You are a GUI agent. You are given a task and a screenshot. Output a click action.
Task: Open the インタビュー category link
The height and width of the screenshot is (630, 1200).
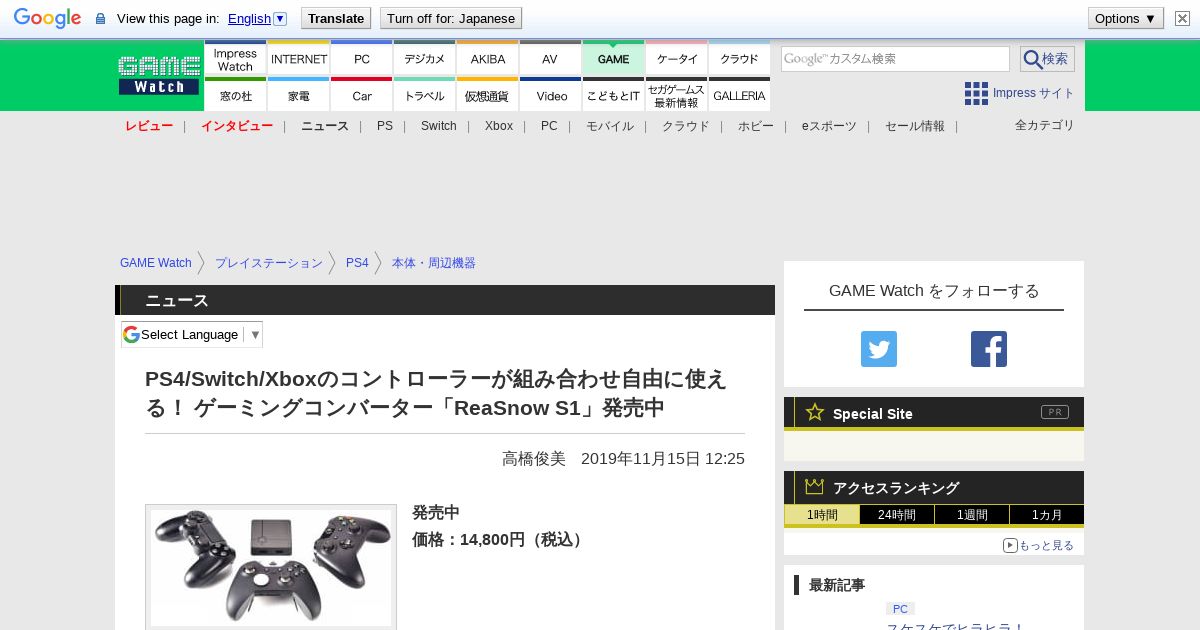237,126
